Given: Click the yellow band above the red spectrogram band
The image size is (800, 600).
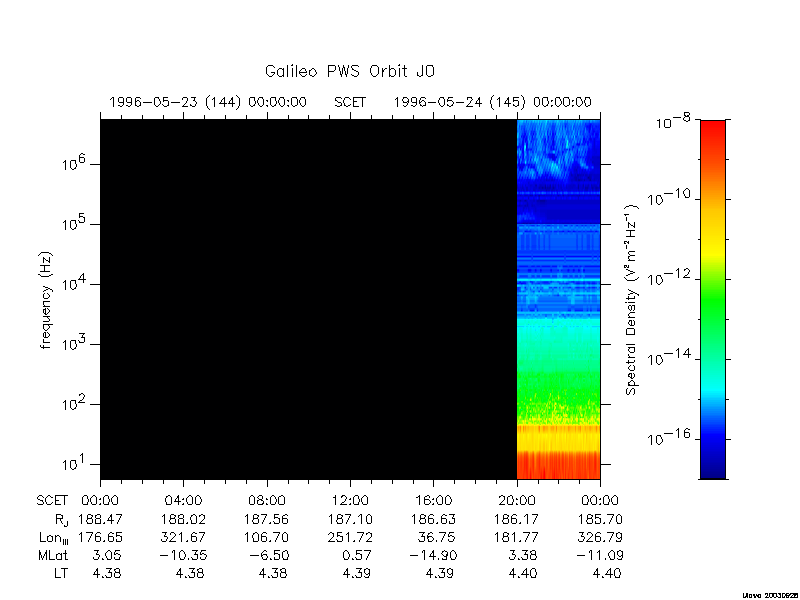Looking at the screenshot, I should (x=559, y=438).
